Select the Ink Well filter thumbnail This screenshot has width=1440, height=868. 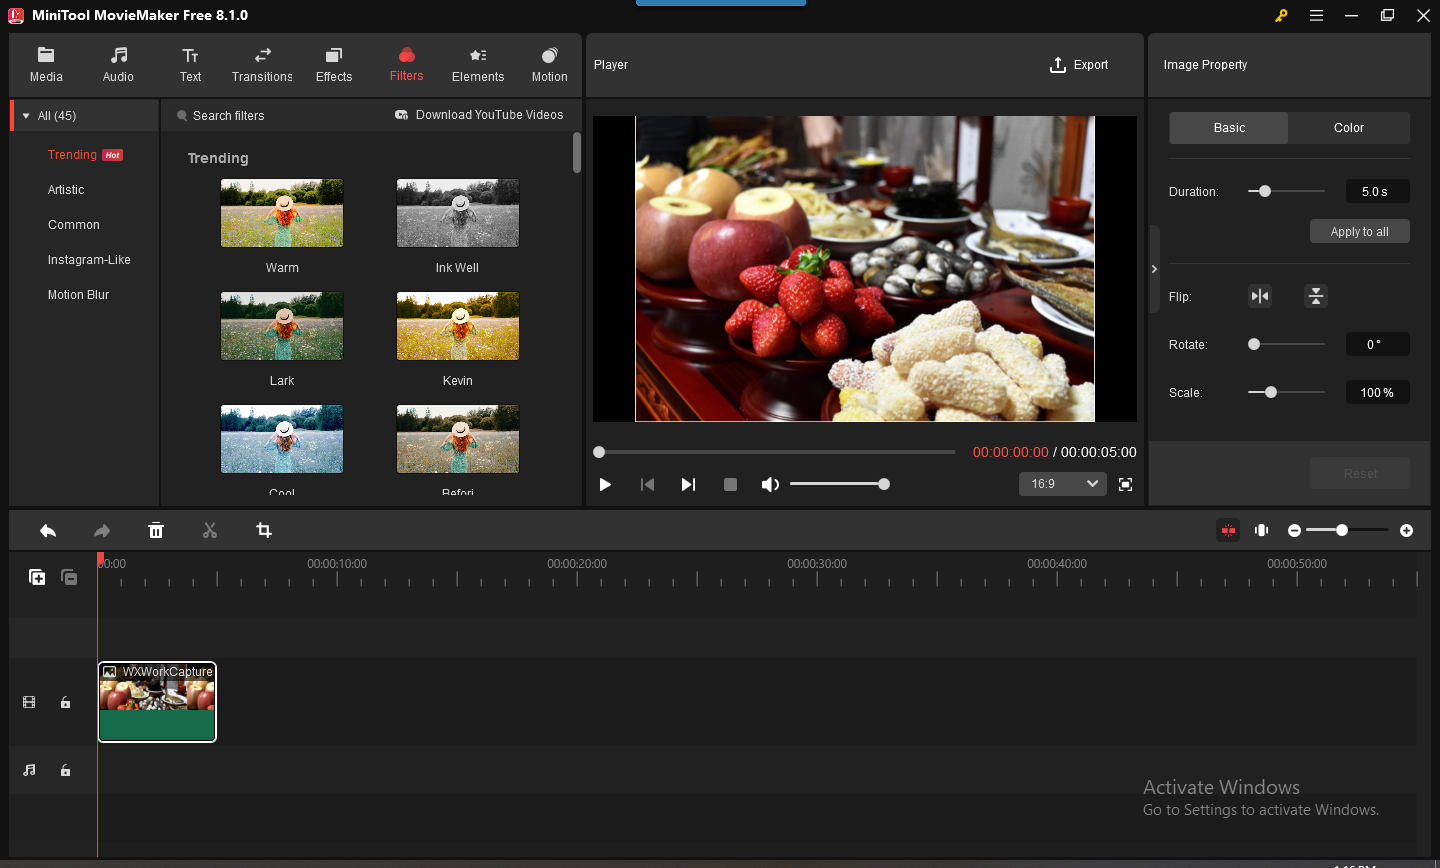tap(457, 214)
